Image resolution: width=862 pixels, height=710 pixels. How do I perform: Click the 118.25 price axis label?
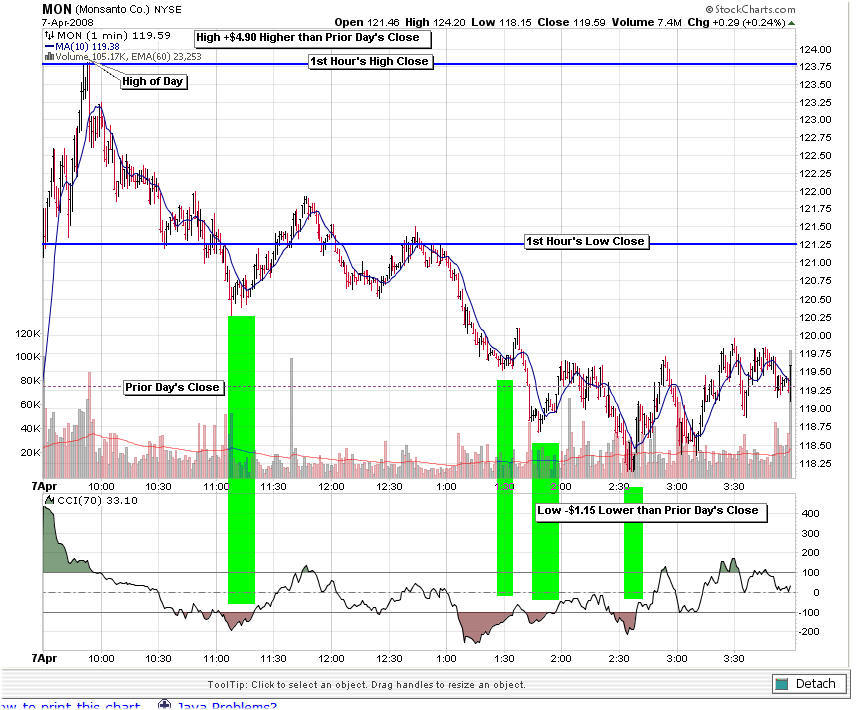pyautogui.click(x=815, y=464)
